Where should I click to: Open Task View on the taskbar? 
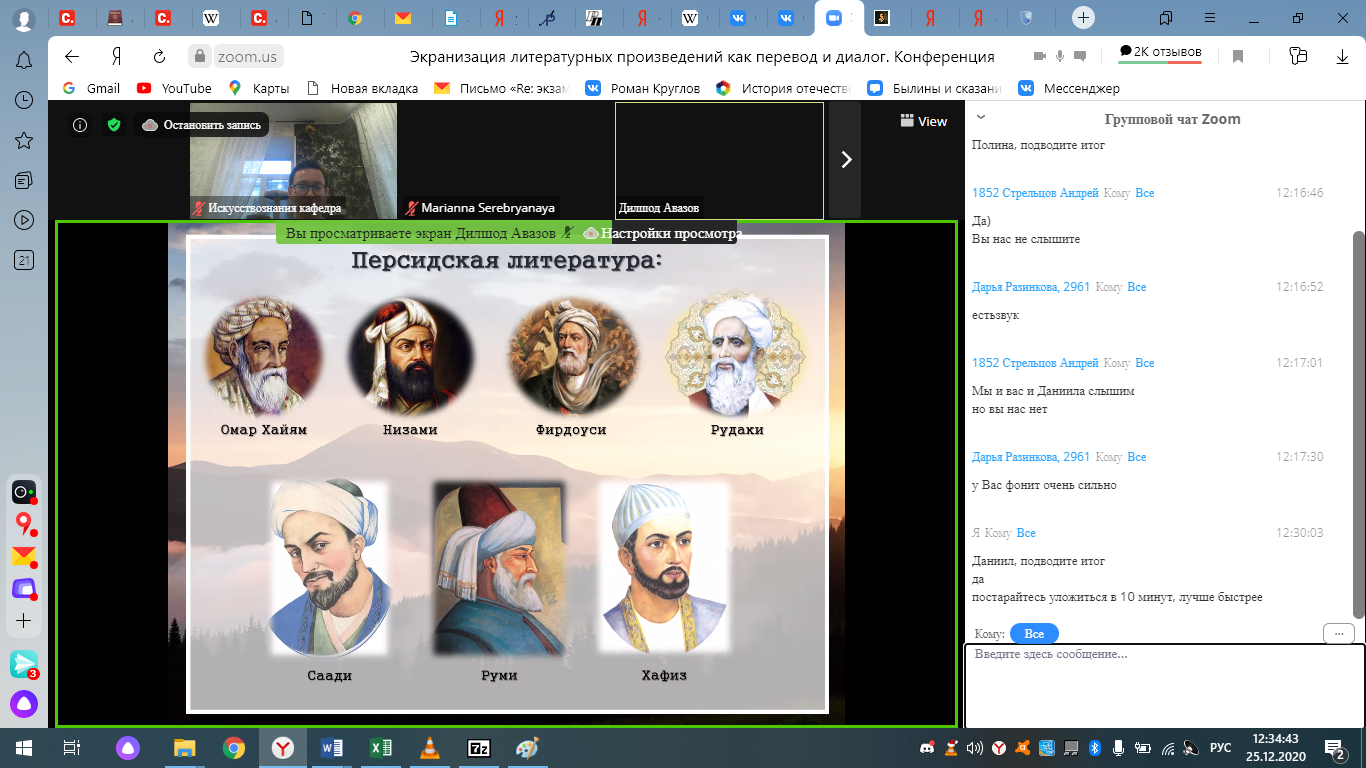71,748
